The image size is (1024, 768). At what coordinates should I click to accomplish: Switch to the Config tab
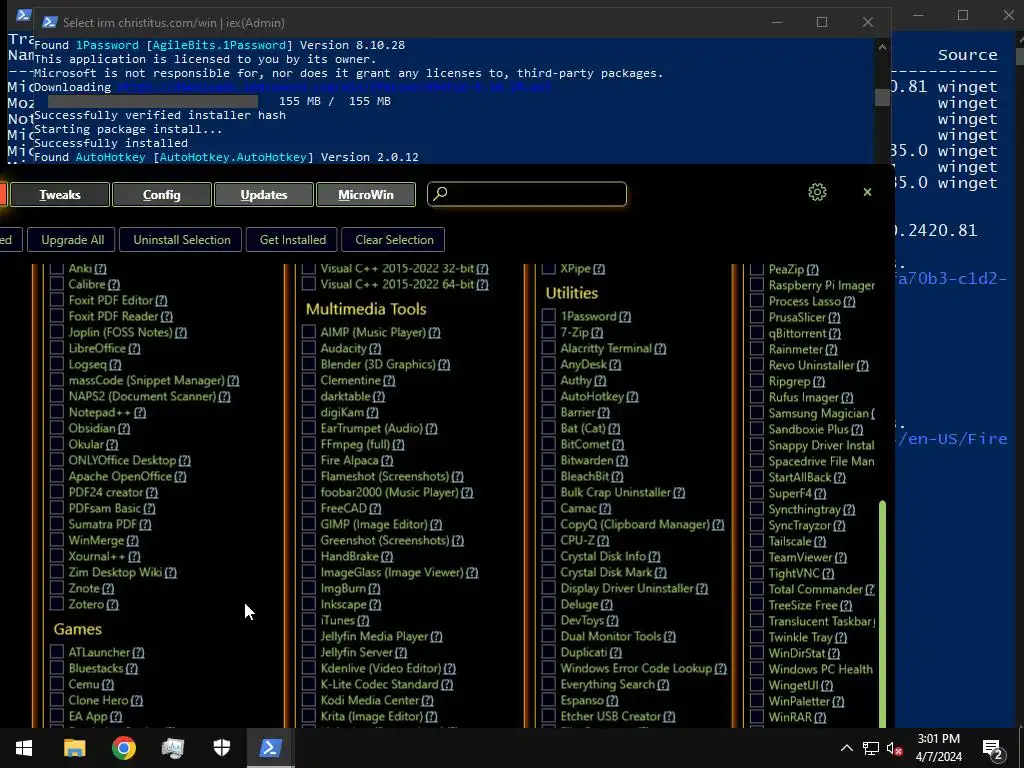[x=161, y=195]
